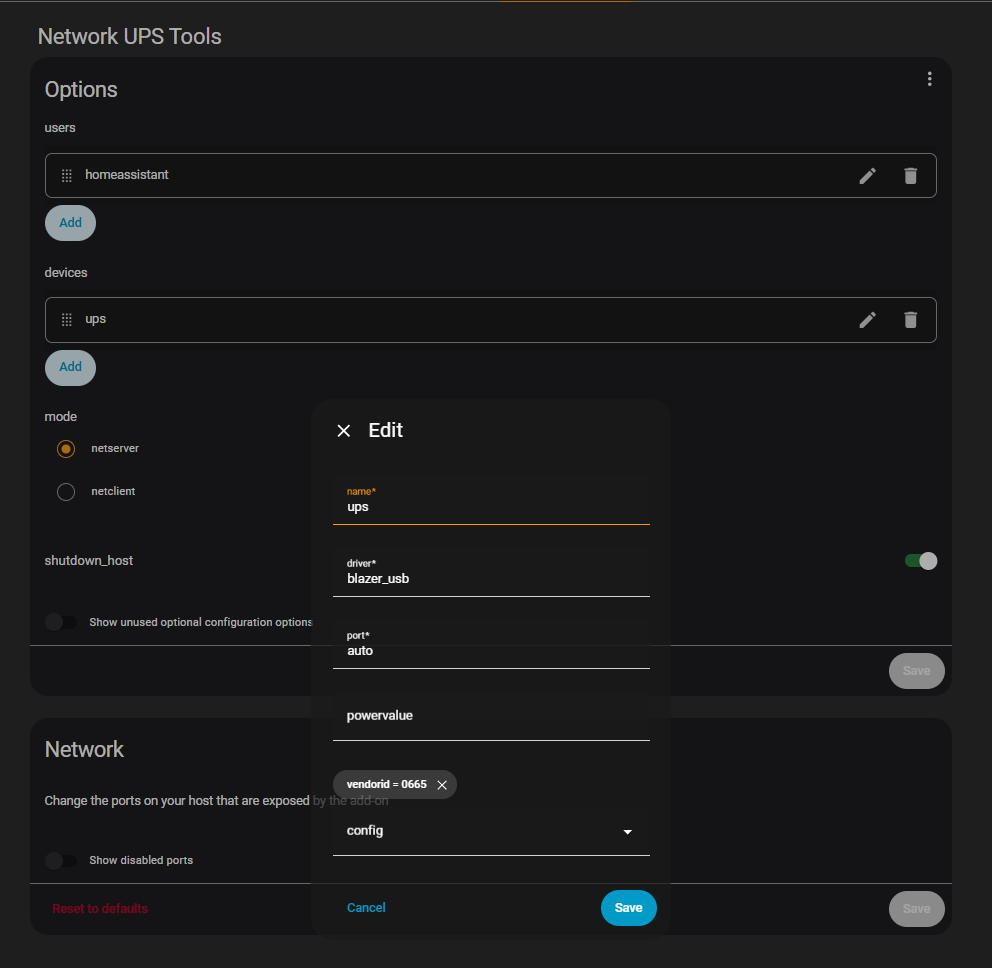
Task: Open the three-dot Options overflow menu
Action: (929, 79)
